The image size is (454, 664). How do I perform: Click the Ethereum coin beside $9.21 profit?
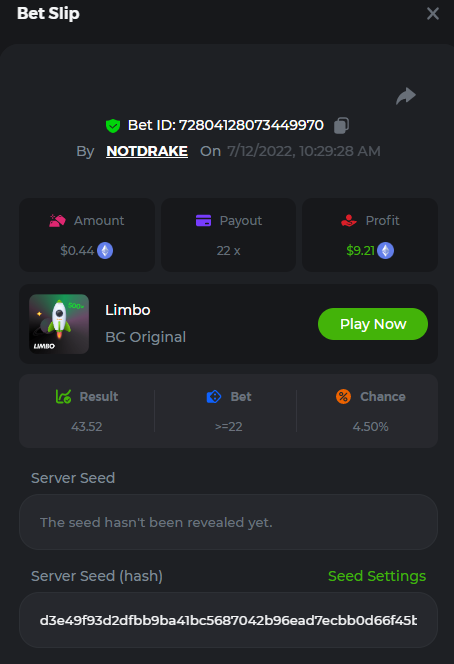pos(385,251)
